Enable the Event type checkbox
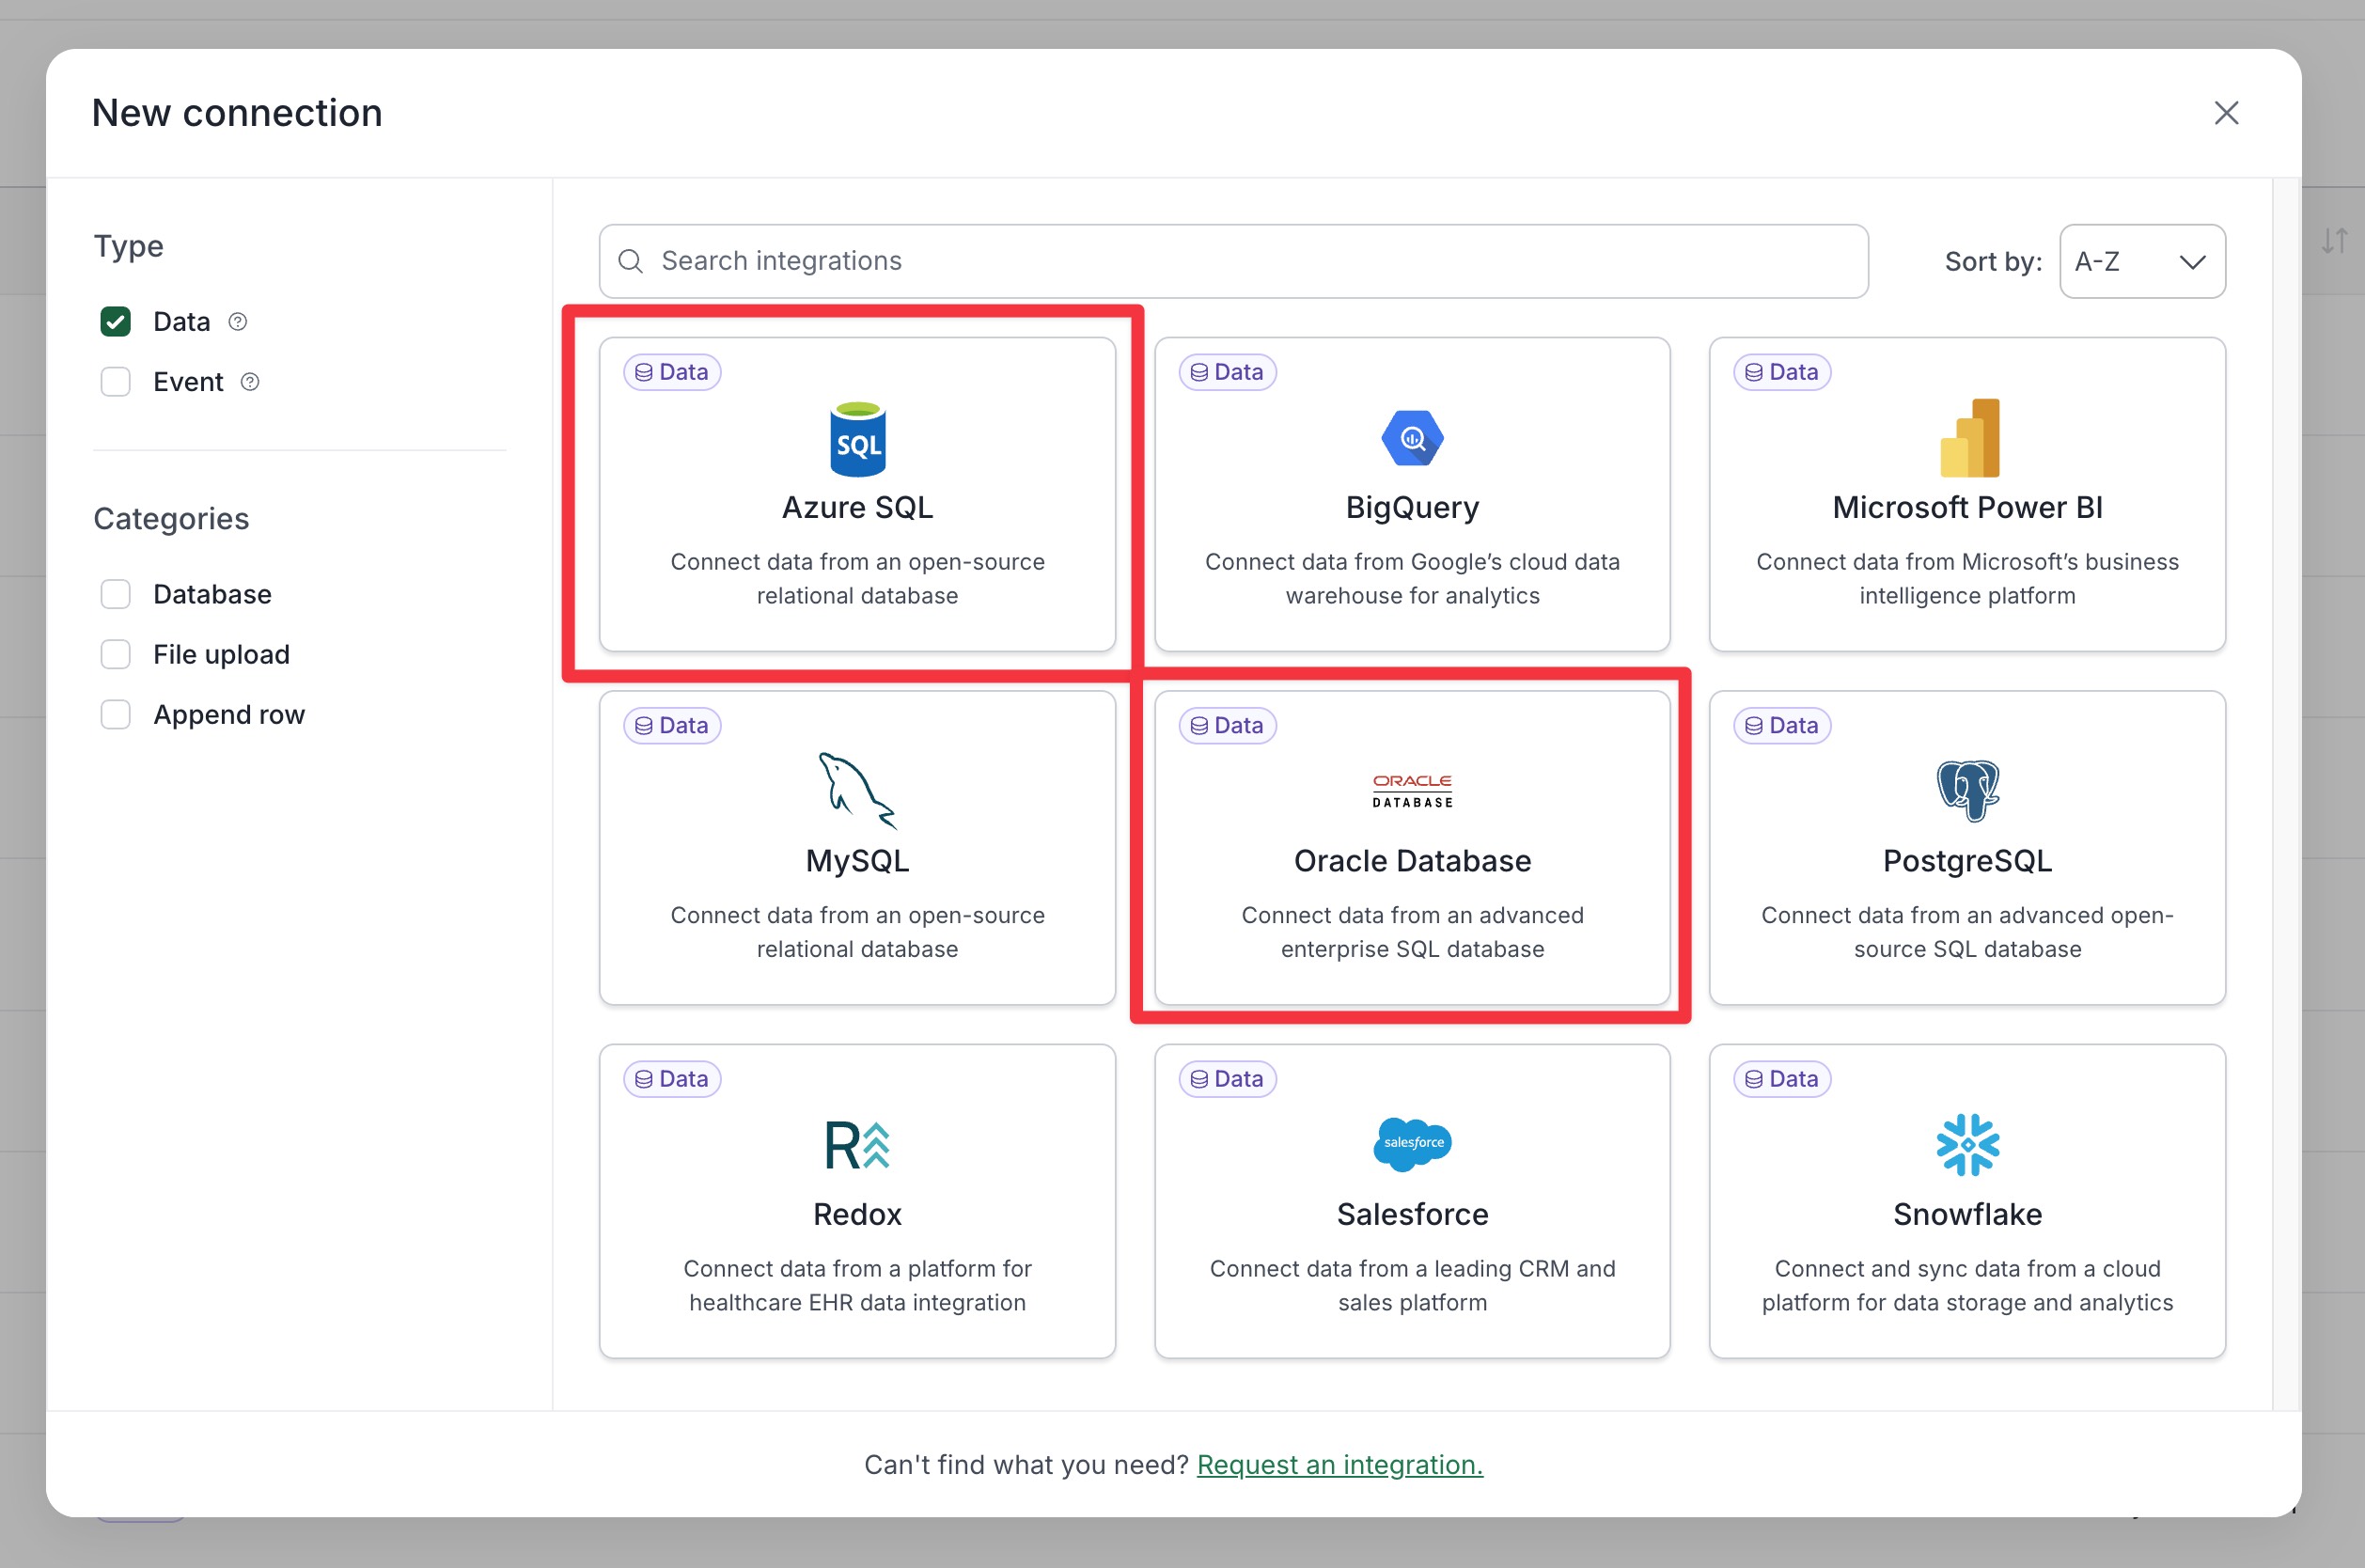The image size is (2365, 1568). point(116,382)
